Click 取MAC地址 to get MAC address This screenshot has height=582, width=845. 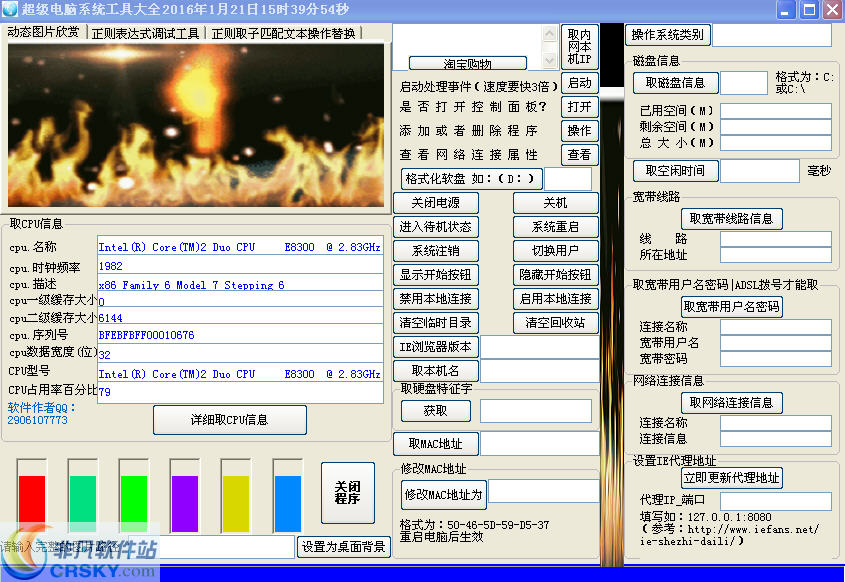pyautogui.click(x=437, y=443)
